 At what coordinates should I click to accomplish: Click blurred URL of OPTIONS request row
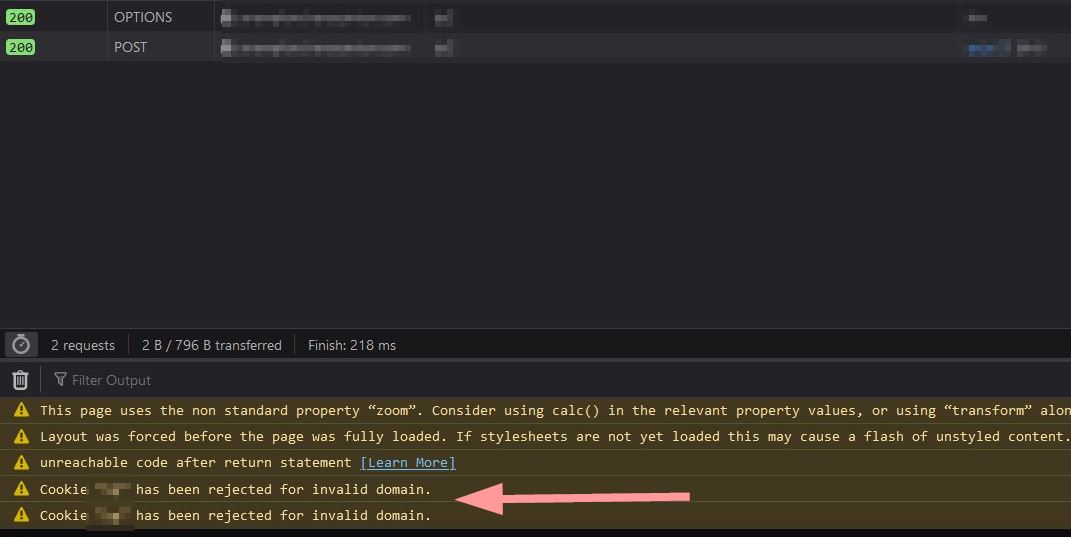[x=316, y=17]
